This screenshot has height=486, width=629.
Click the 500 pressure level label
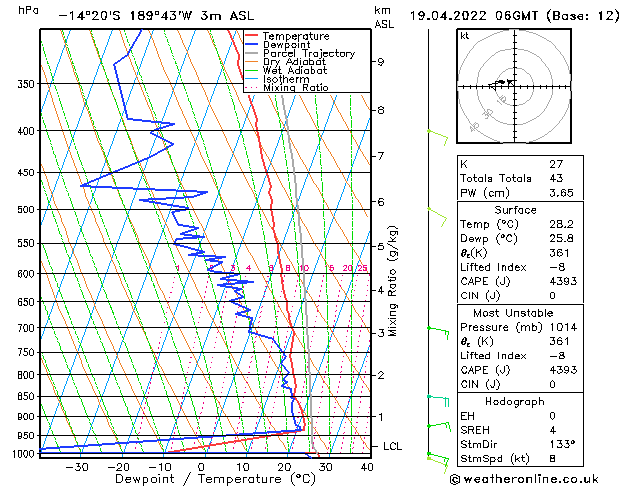coord(26,210)
